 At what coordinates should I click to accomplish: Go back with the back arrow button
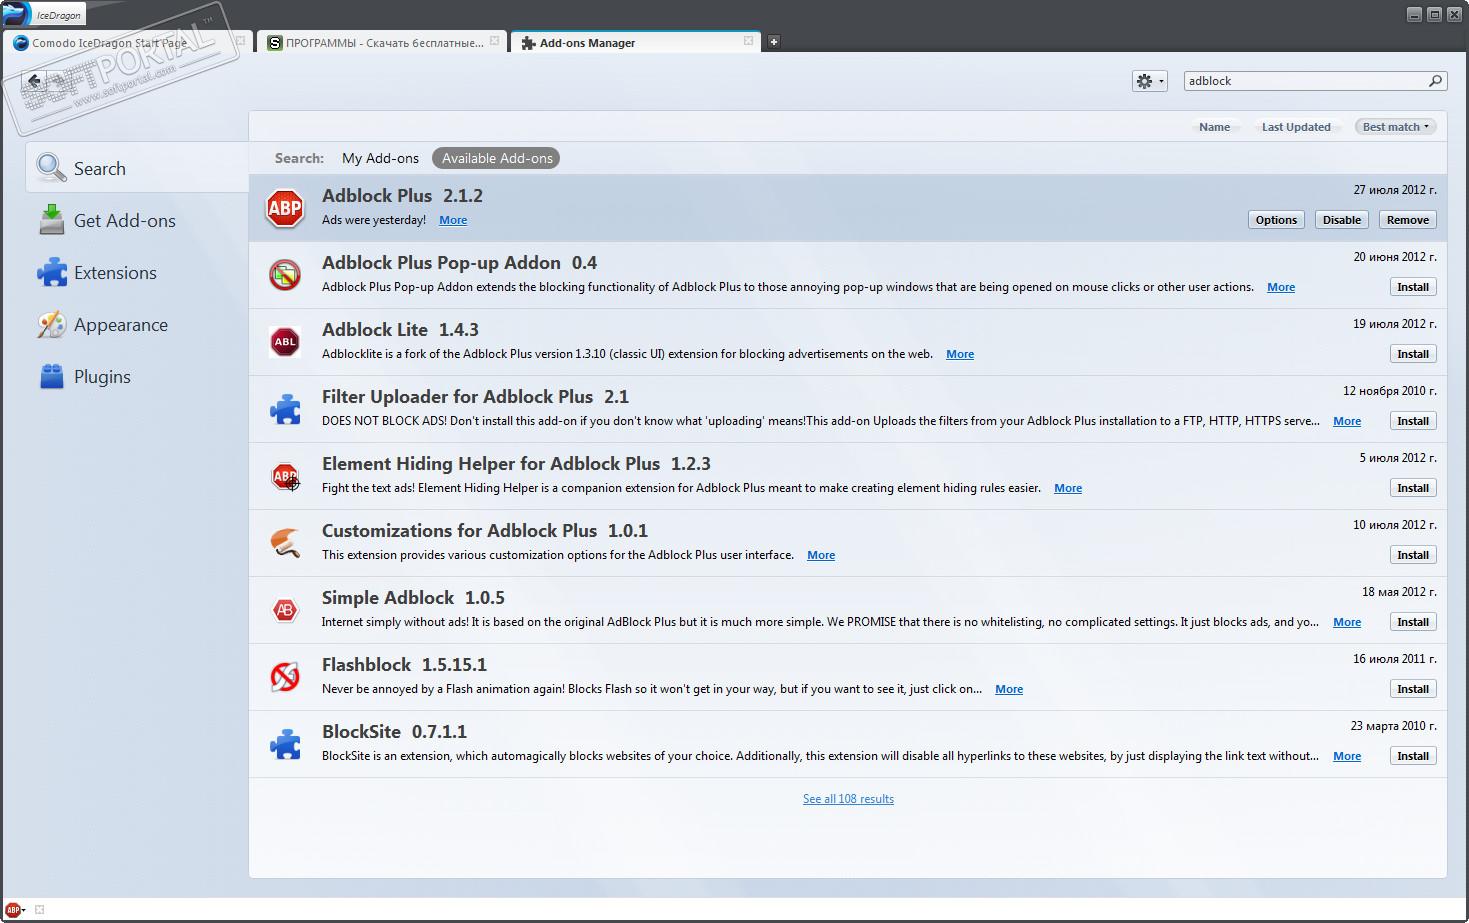coord(34,81)
